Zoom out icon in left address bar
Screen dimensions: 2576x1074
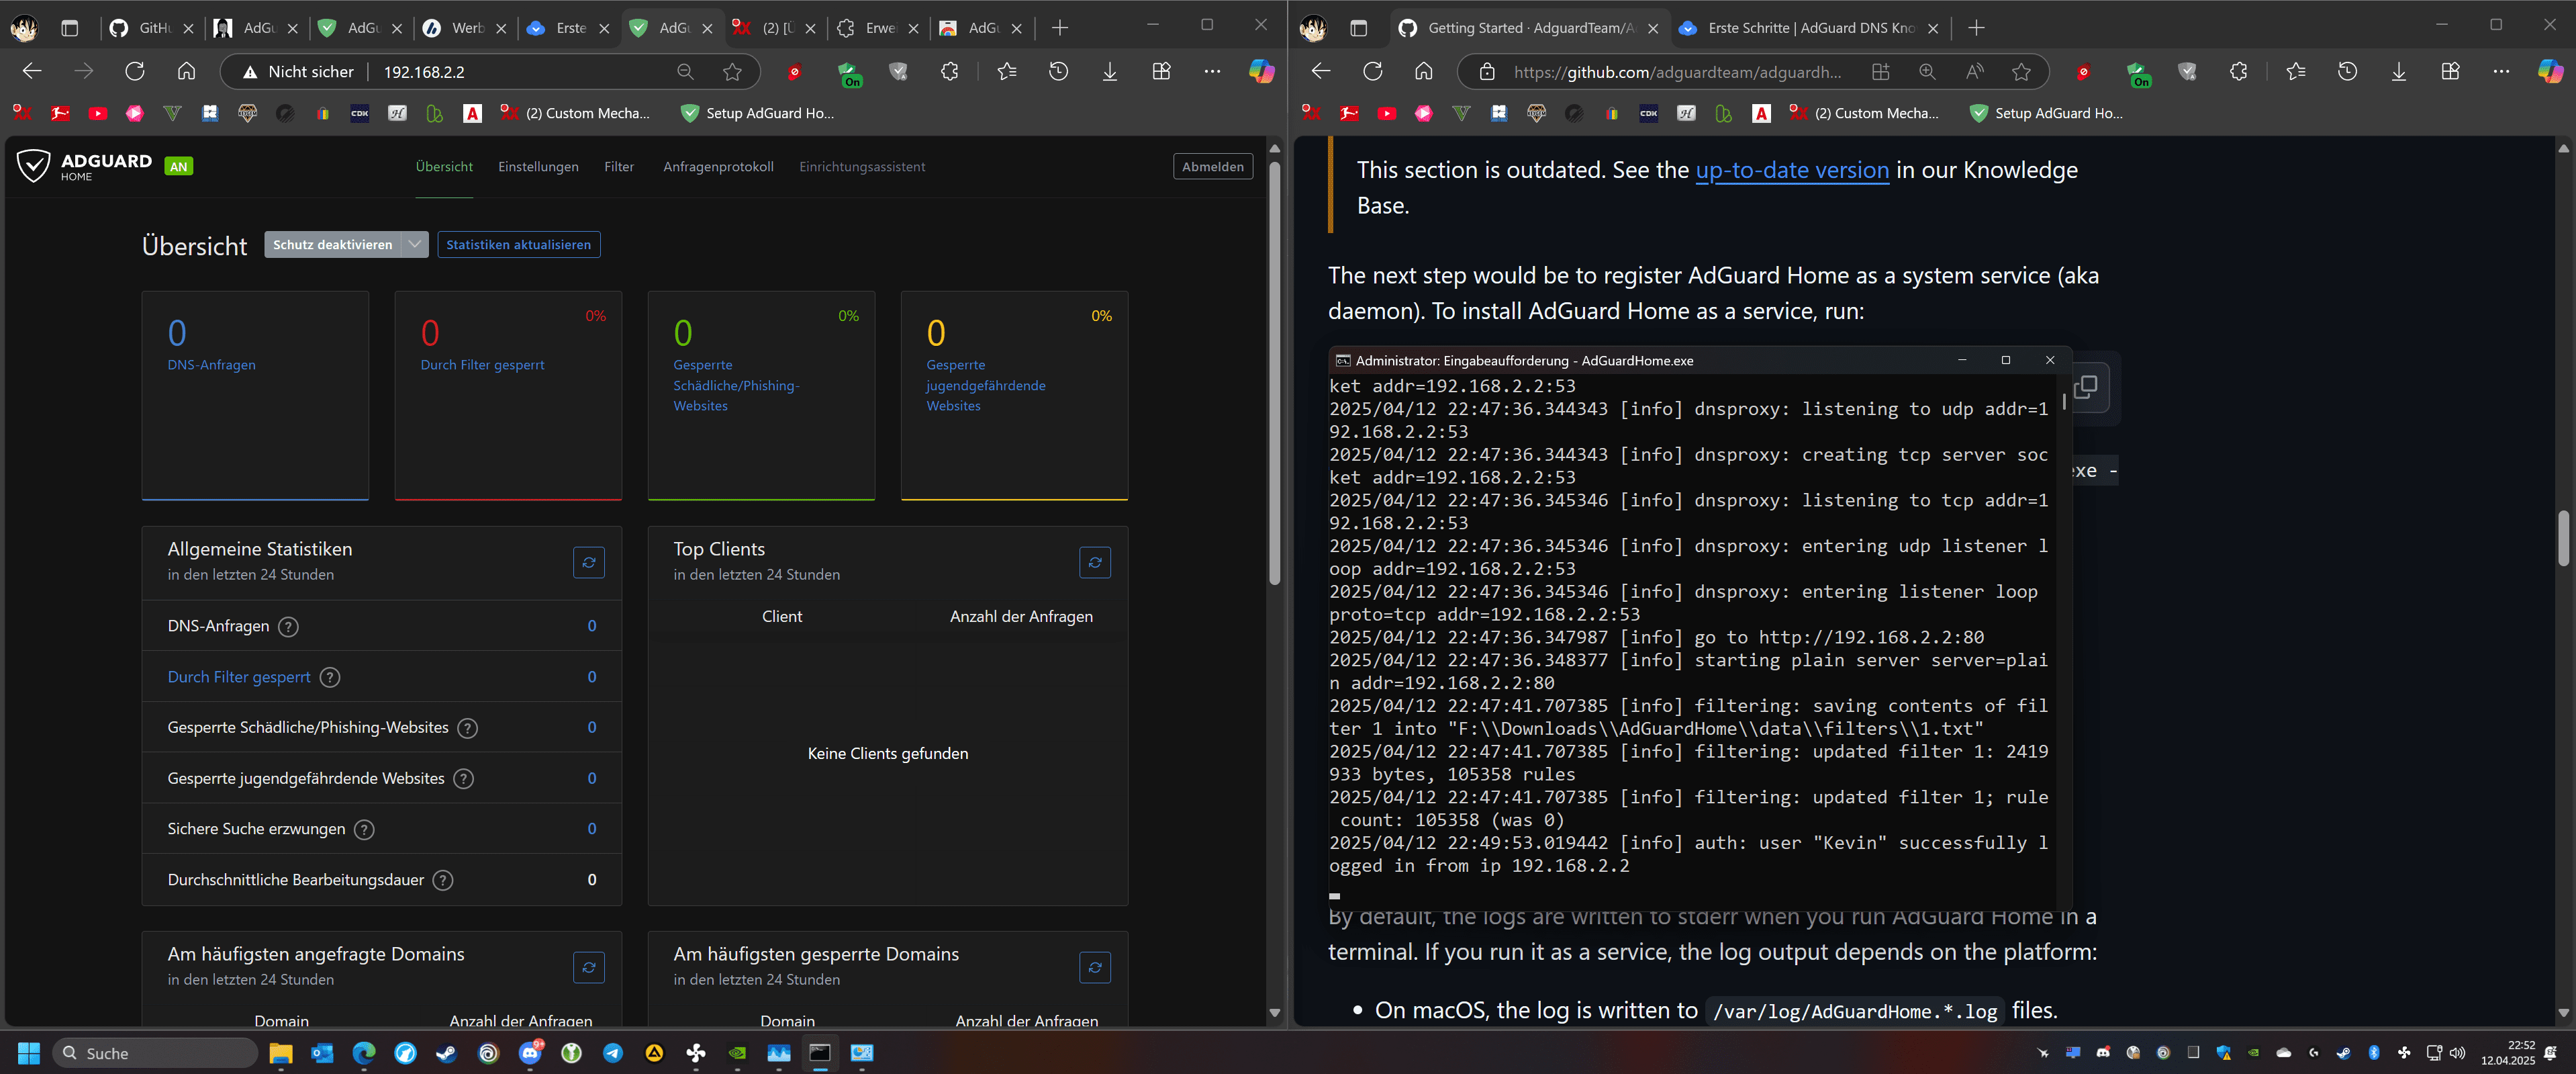point(685,71)
